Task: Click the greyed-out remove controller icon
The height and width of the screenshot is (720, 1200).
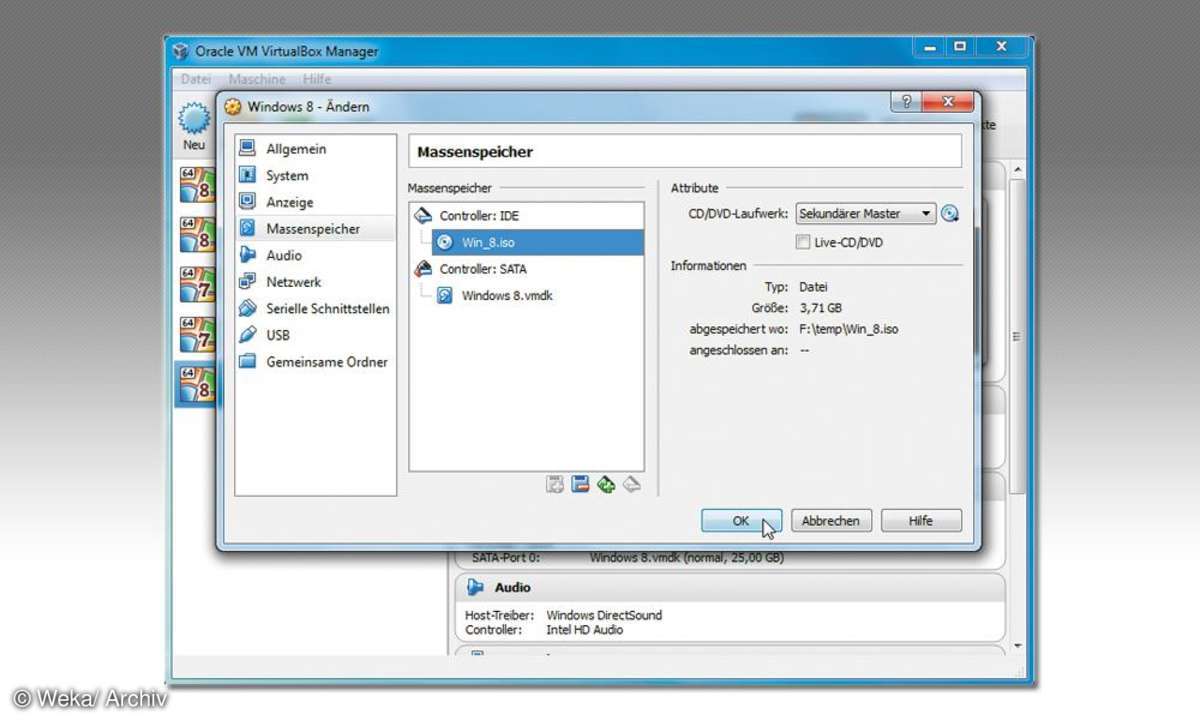Action: point(631,485)
